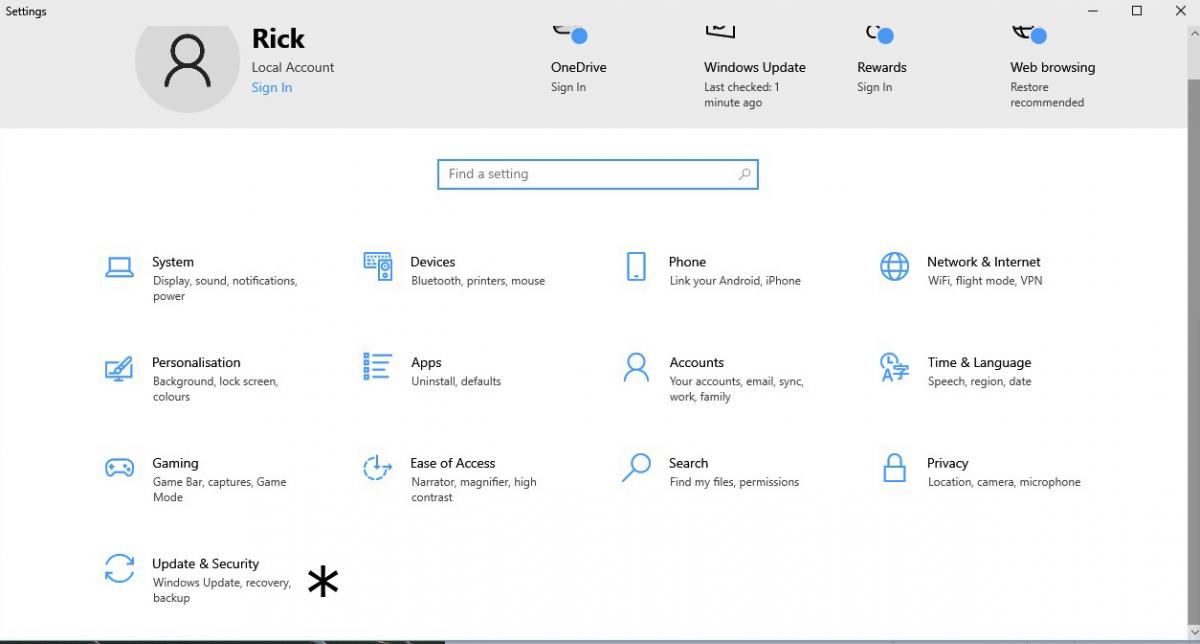The width and height of the screenshot is (1200, 644).
Task: Click 'Local Account' text
Action: [293, 68]
